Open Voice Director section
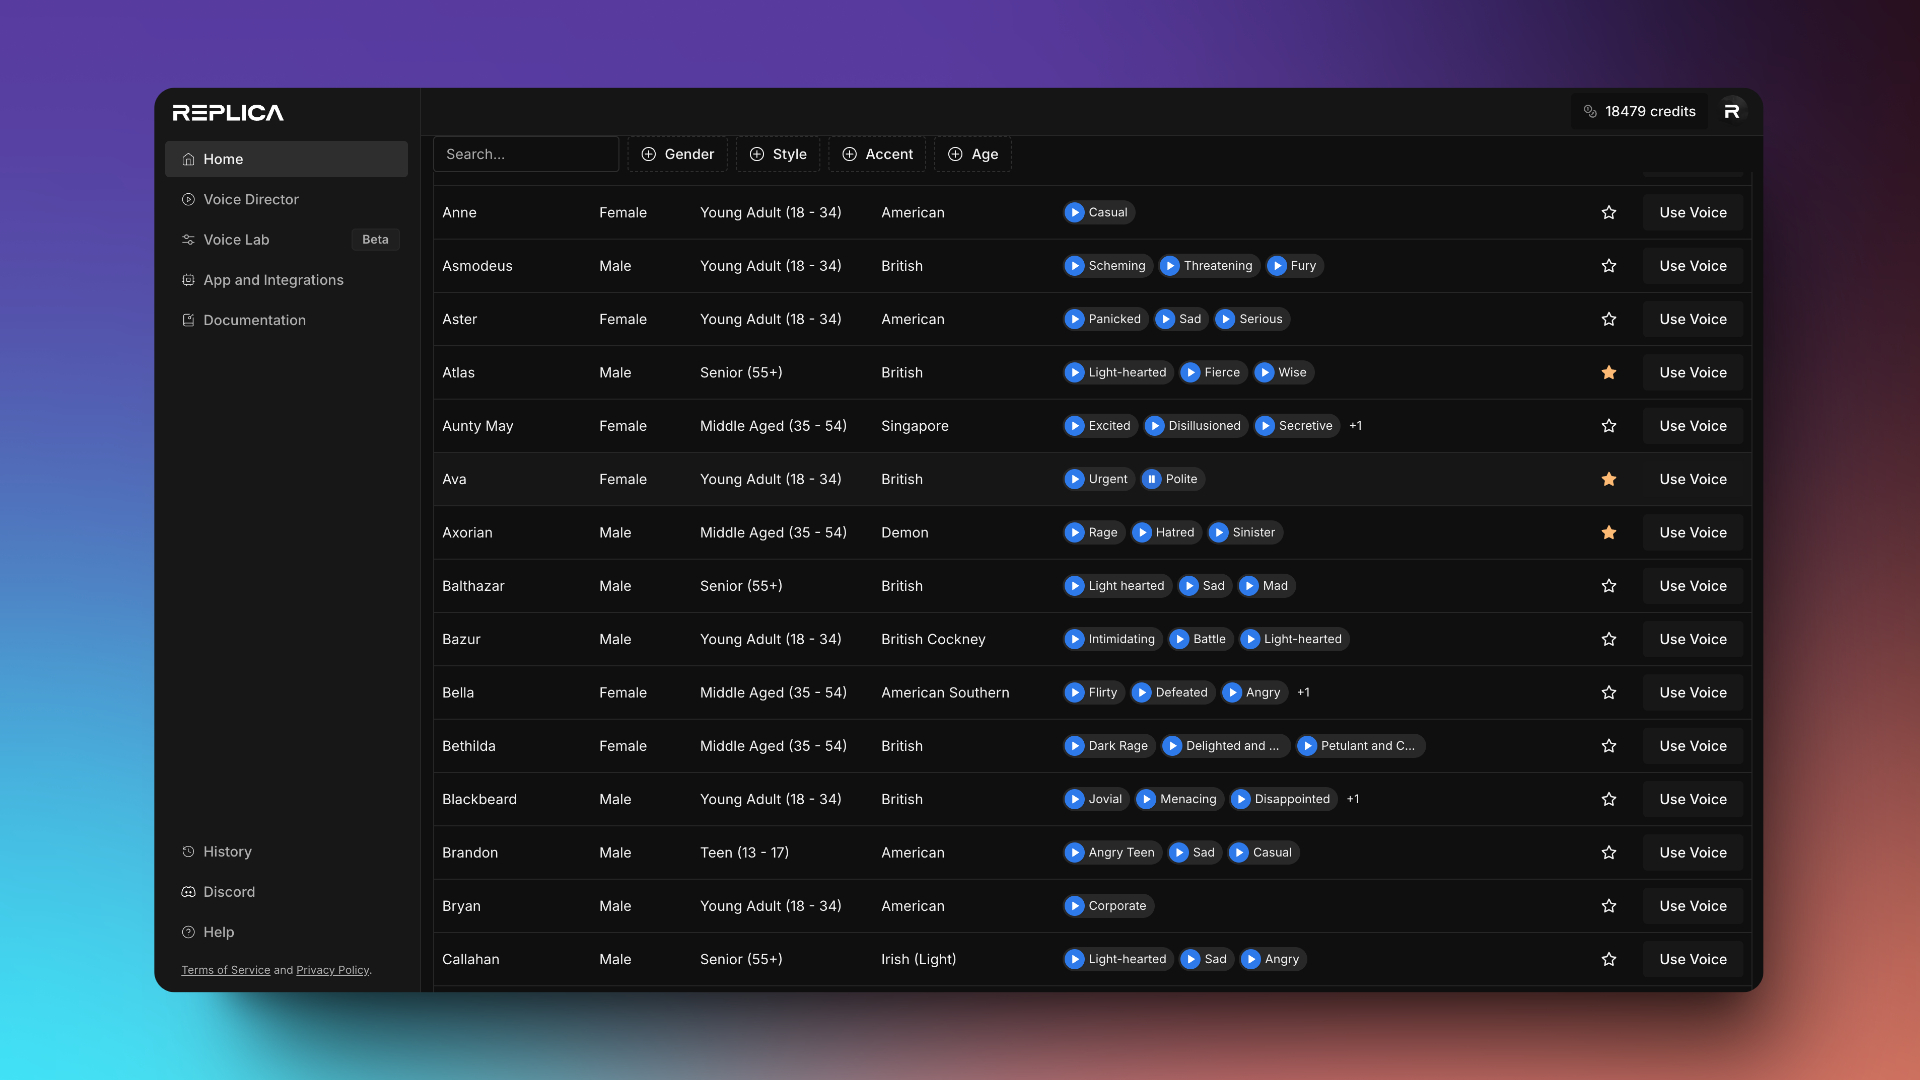 click(251, 200)
